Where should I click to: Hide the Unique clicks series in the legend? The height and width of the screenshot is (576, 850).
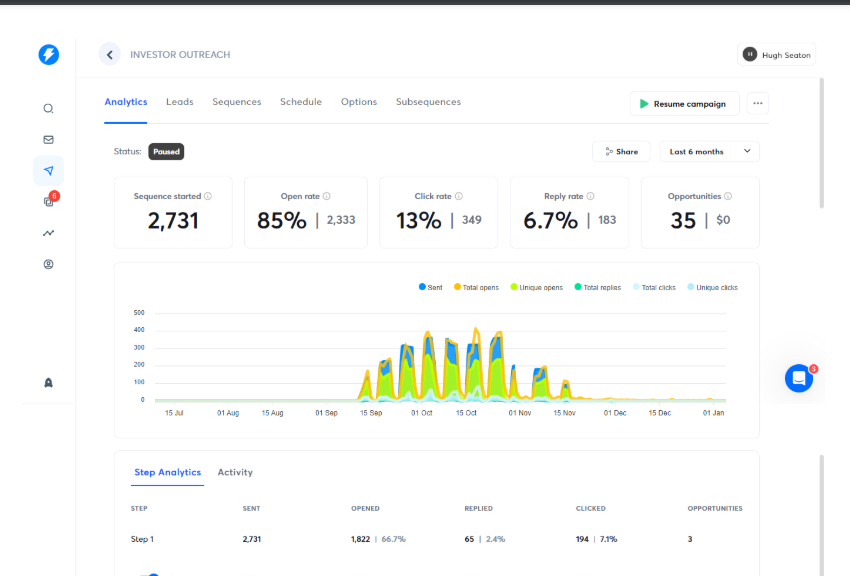click(712, 287)
